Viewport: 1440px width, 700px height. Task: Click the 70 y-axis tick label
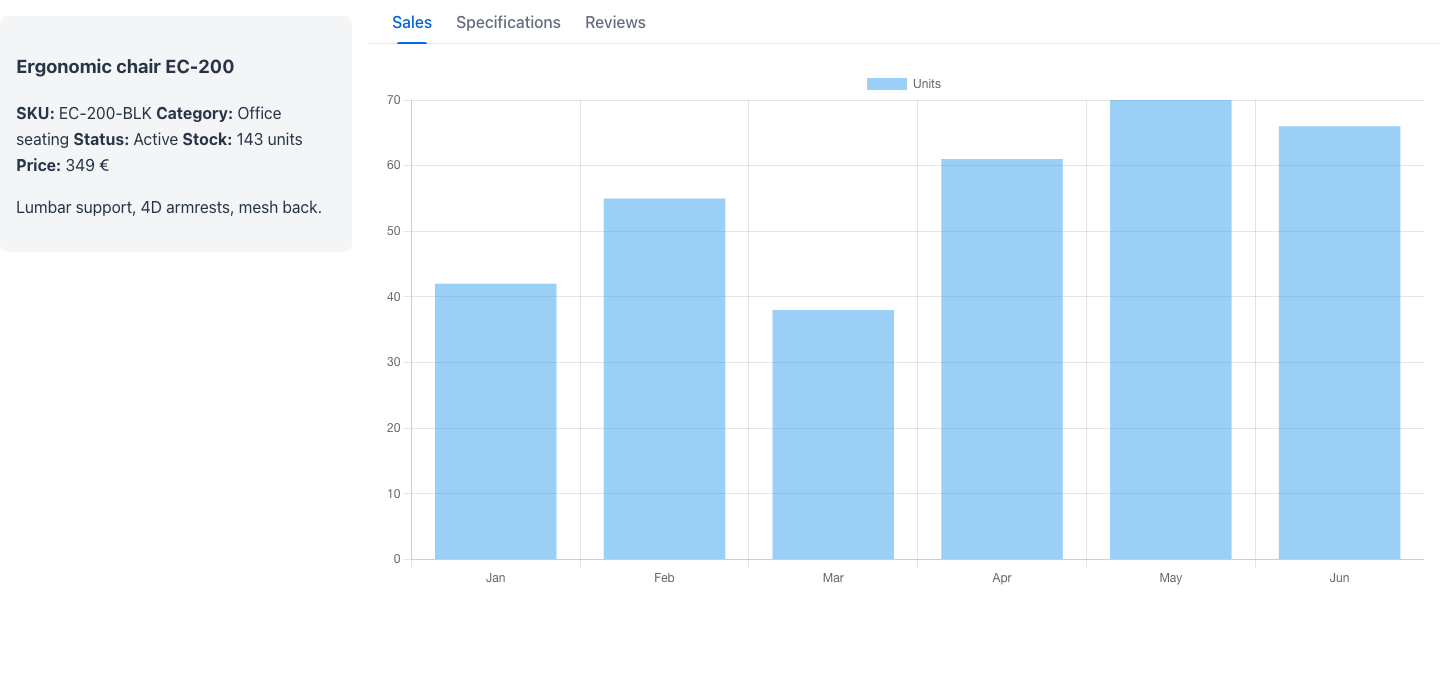393,100
